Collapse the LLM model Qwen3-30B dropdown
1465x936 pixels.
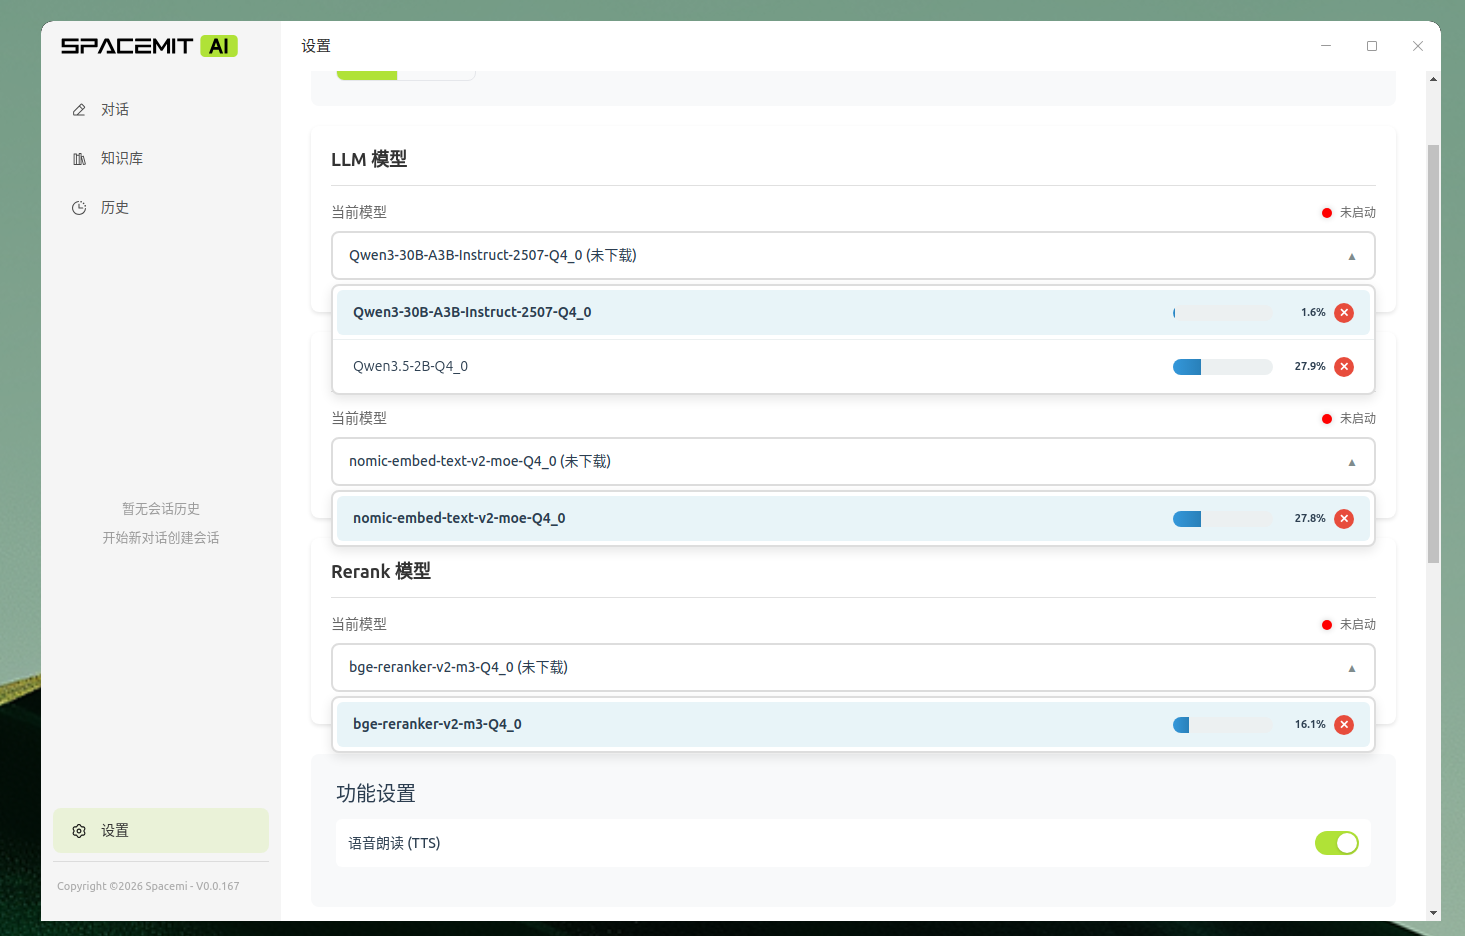coord(853,256)
